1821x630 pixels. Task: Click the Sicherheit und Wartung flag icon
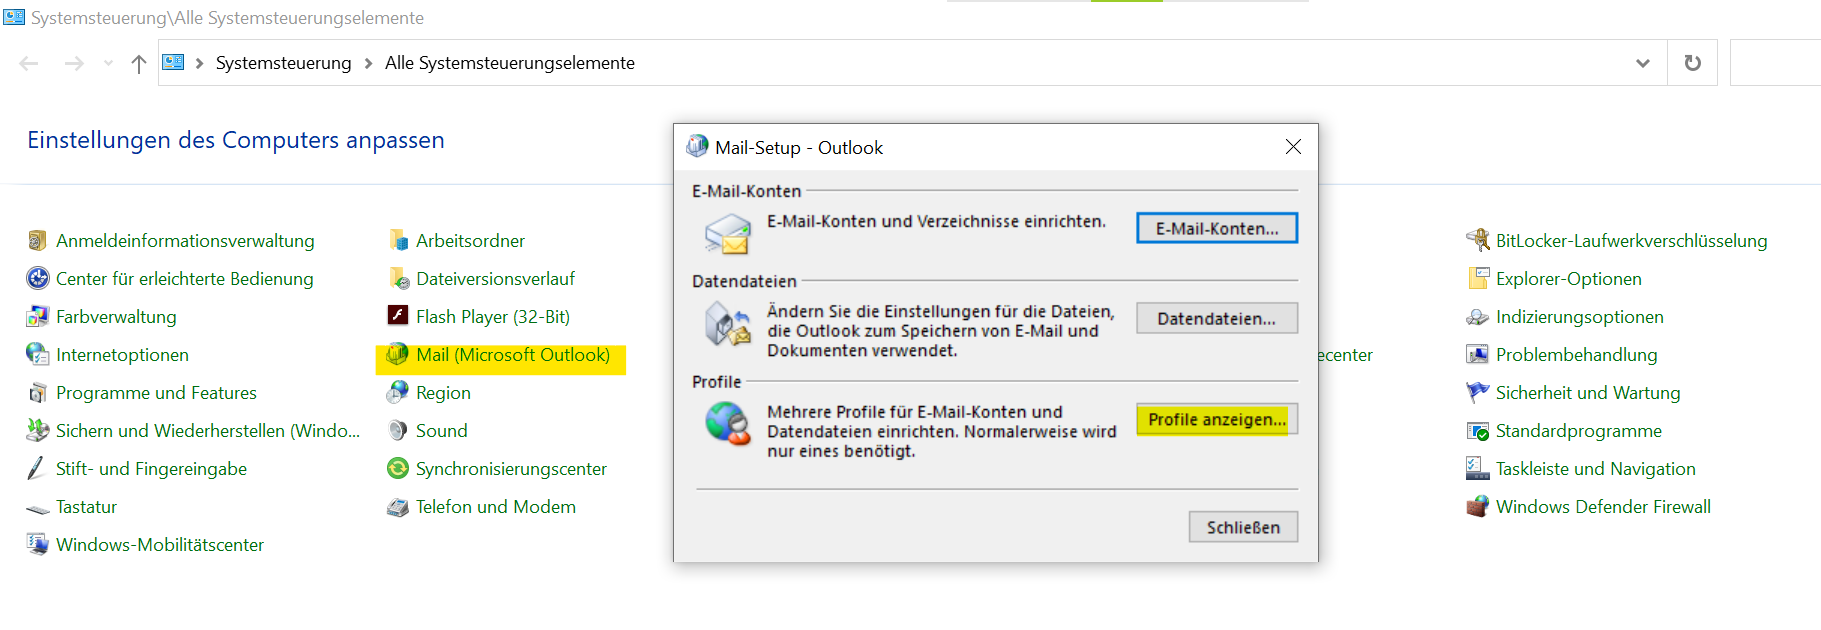pyautogui.click(x=1478, y=393)
